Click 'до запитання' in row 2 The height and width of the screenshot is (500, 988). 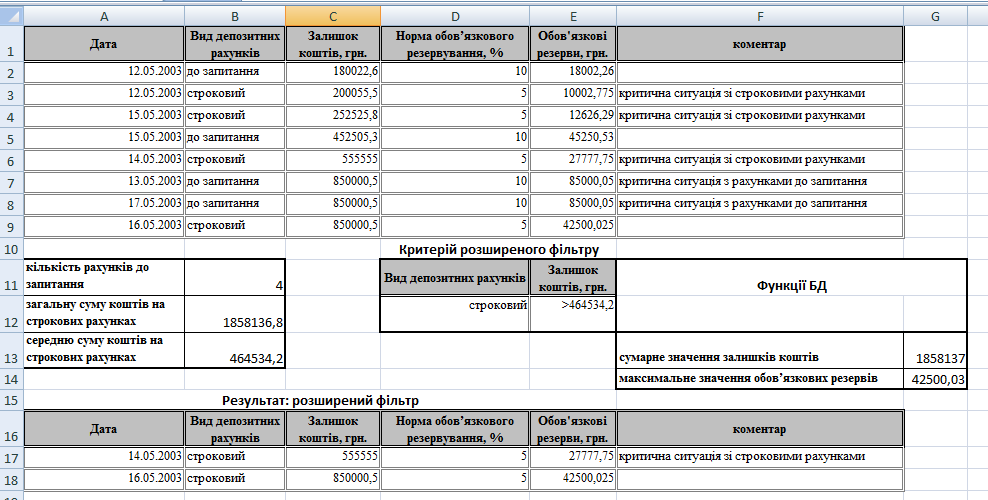235,72
